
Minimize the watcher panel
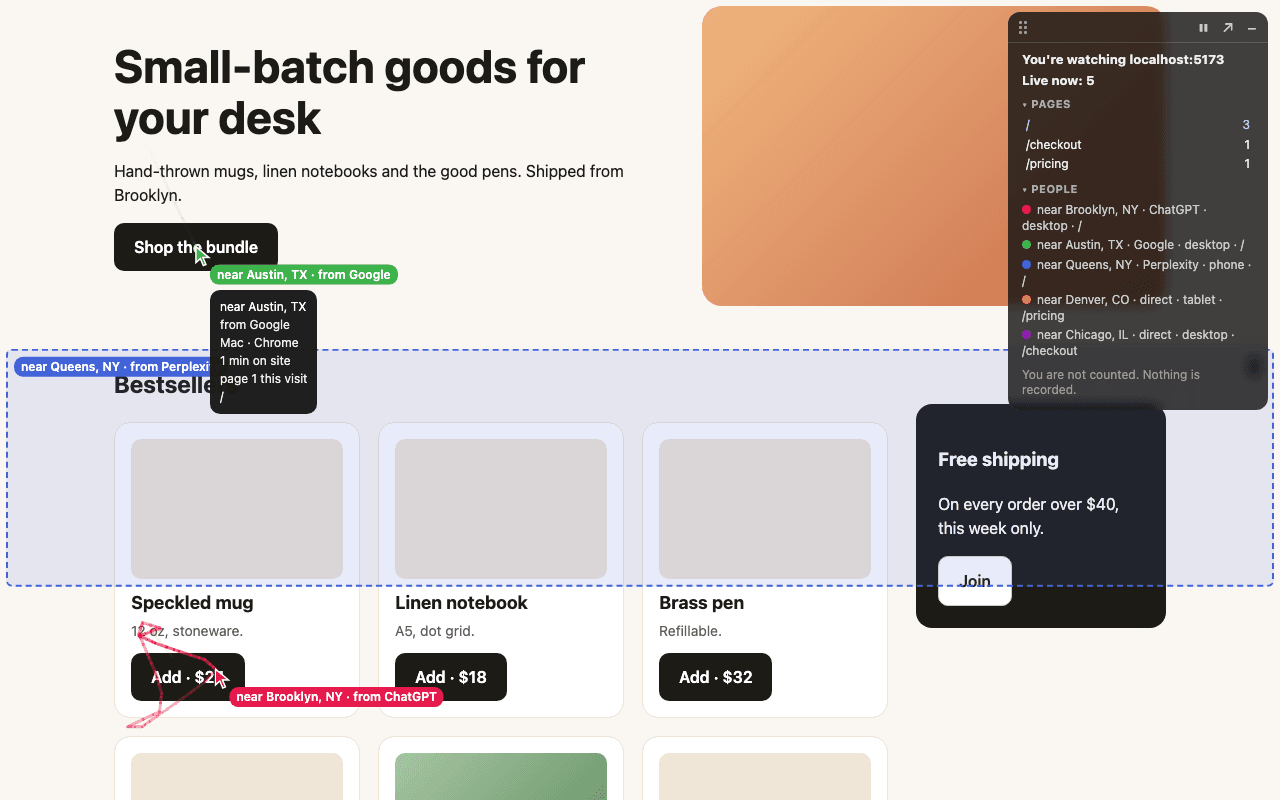pos(1252,28)
